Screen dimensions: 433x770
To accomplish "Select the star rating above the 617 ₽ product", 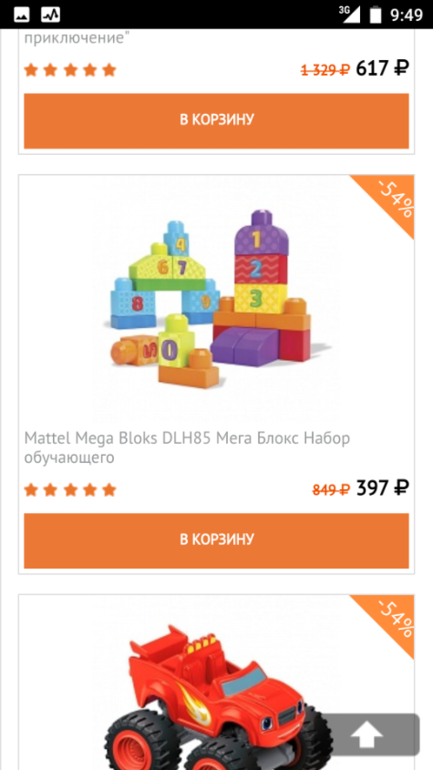I will [70, 70].
